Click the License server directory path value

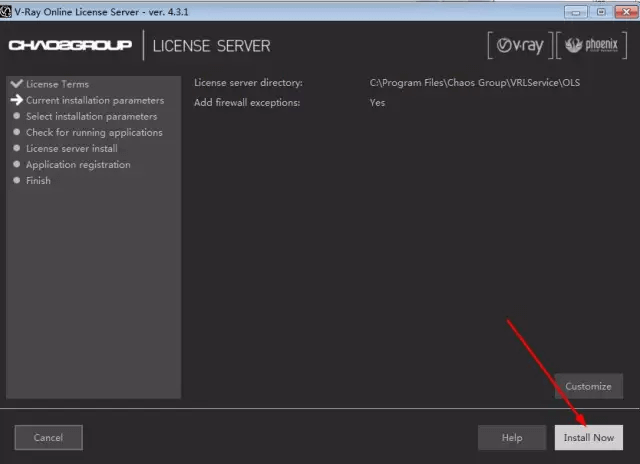[475, 83]
